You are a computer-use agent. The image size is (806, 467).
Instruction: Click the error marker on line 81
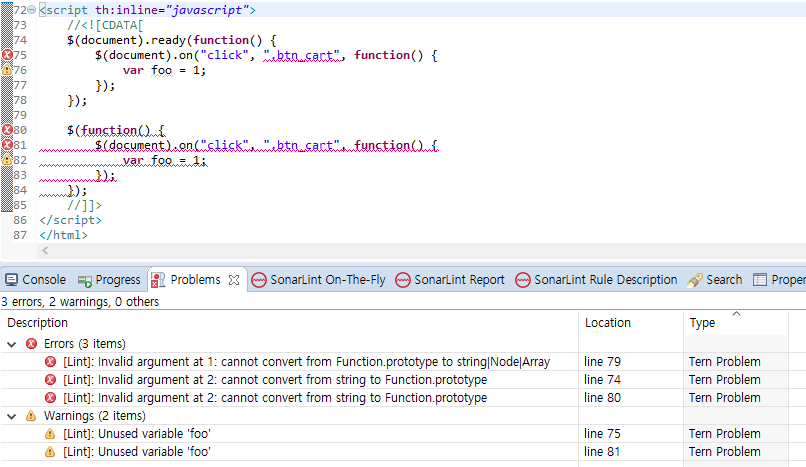[7, 145]
